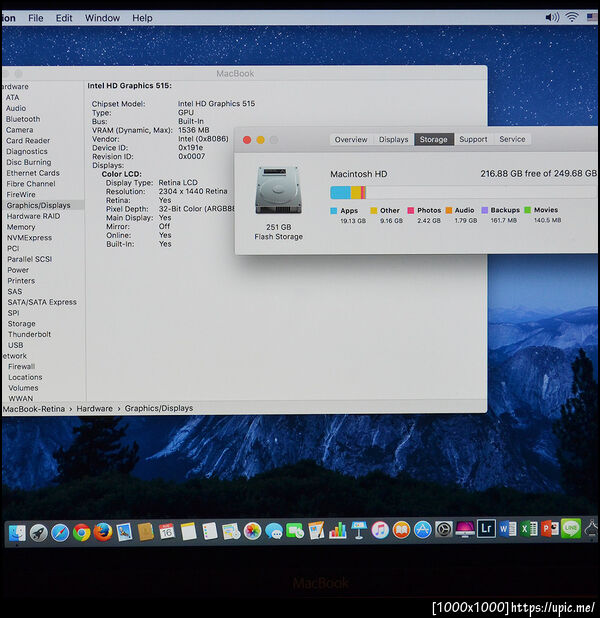Click the Macintosh HD drive icon
600x618 pixels.
pos(278,191)
